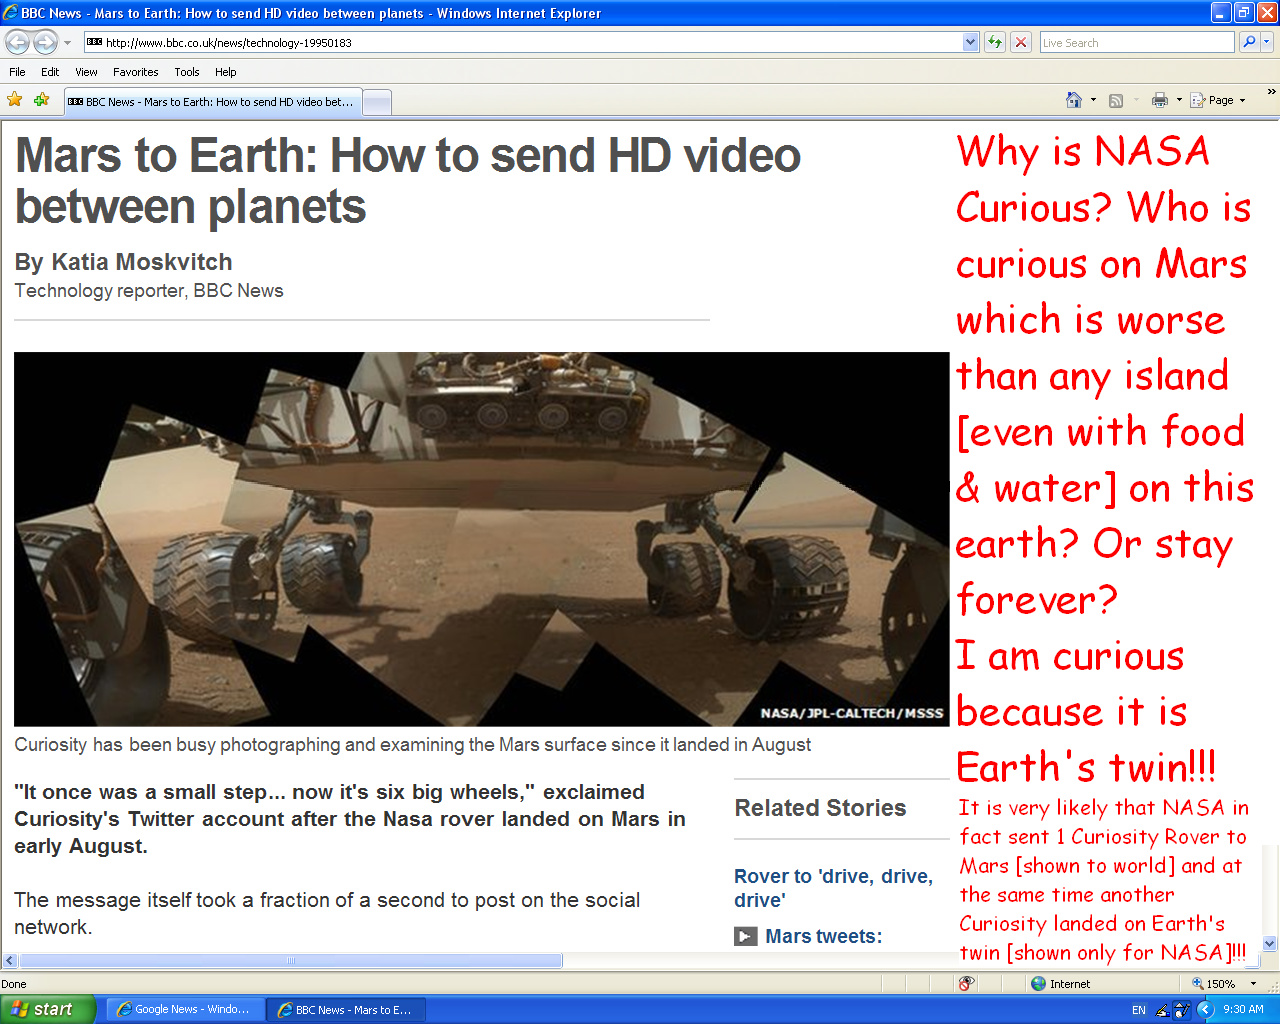Image resolution: width=1280 pixels, height=1024 pixels.
Task: Open the View menu
Action: coord(86,72)
